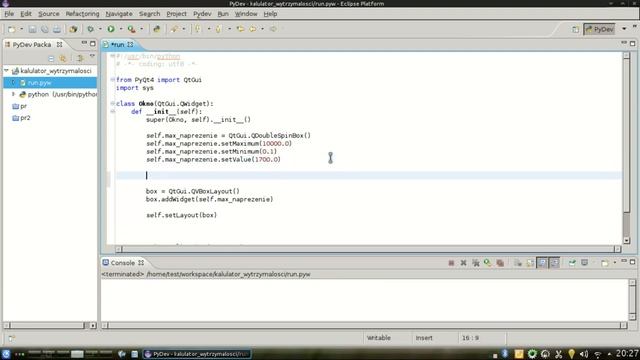Viewport: 640px width, 360px height.
Task: Click the Console relaunch green icon
Action: [x=487, y=263]
